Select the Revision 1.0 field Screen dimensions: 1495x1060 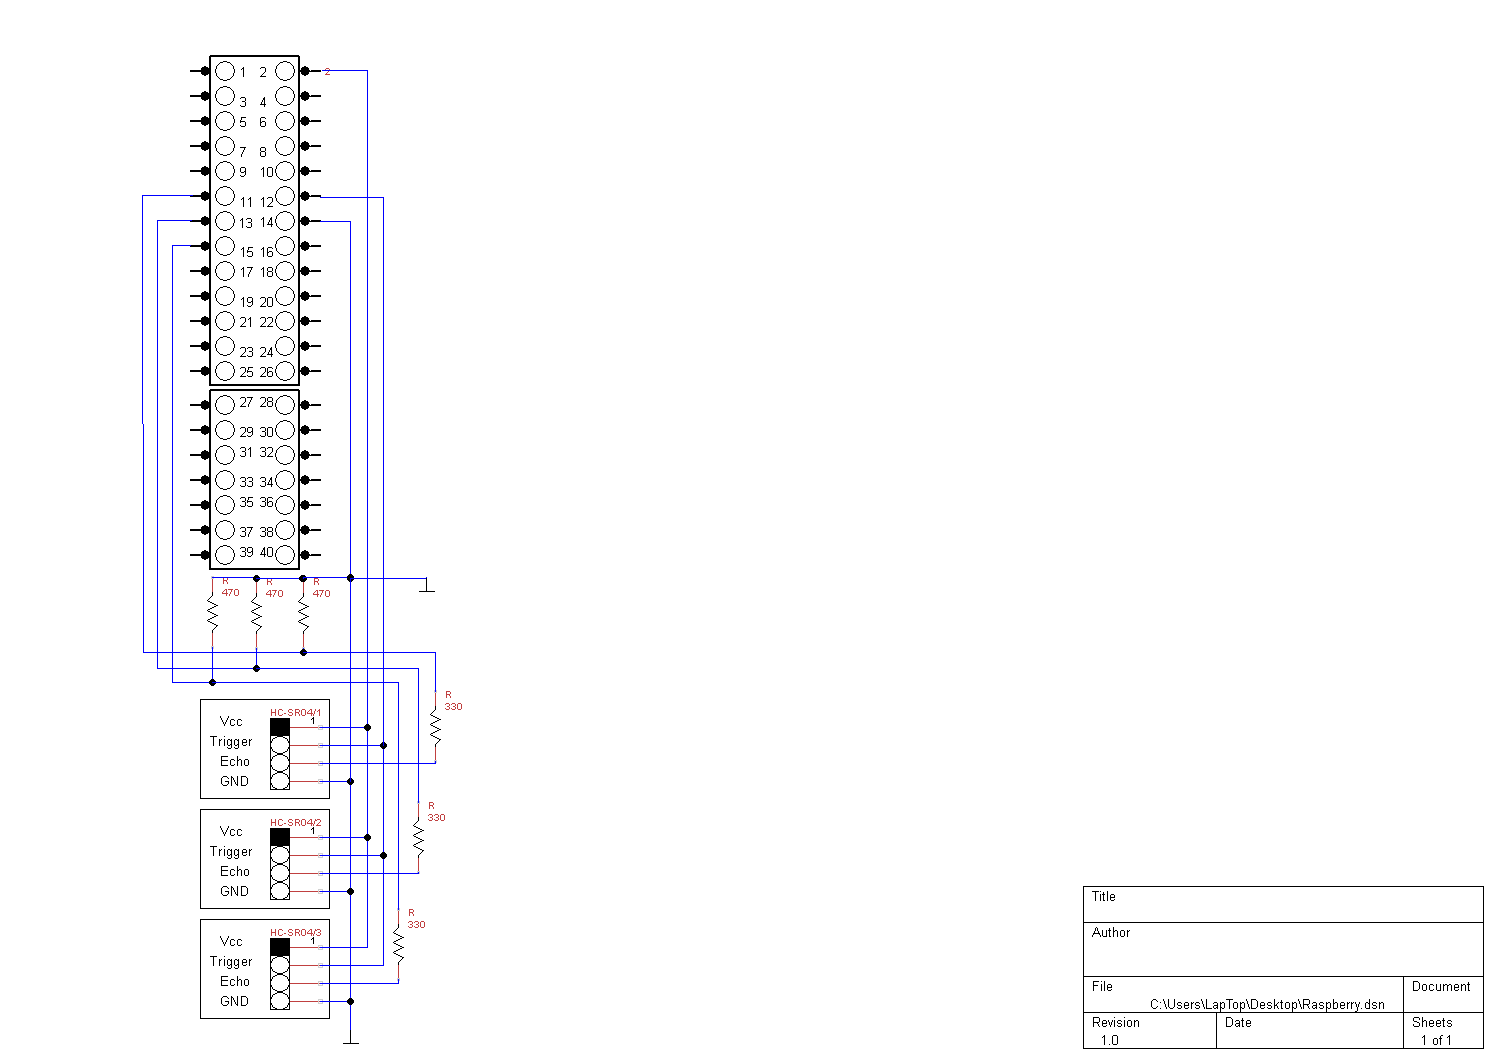pos(1149,1031)
